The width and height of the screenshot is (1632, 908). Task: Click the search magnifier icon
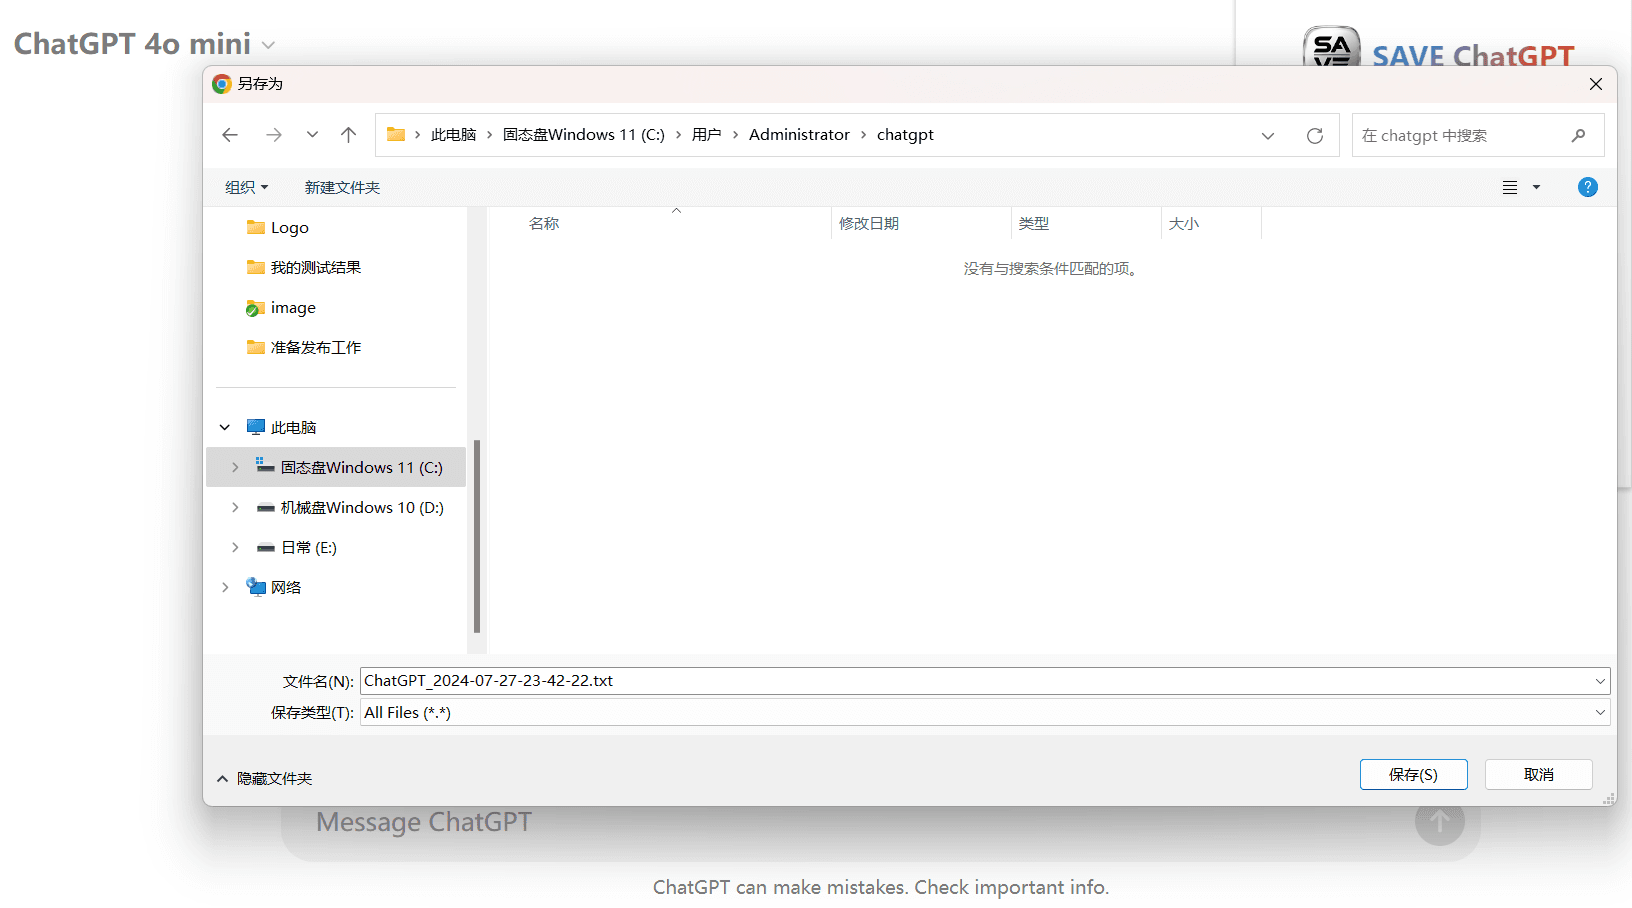[x=1578, y=135]
